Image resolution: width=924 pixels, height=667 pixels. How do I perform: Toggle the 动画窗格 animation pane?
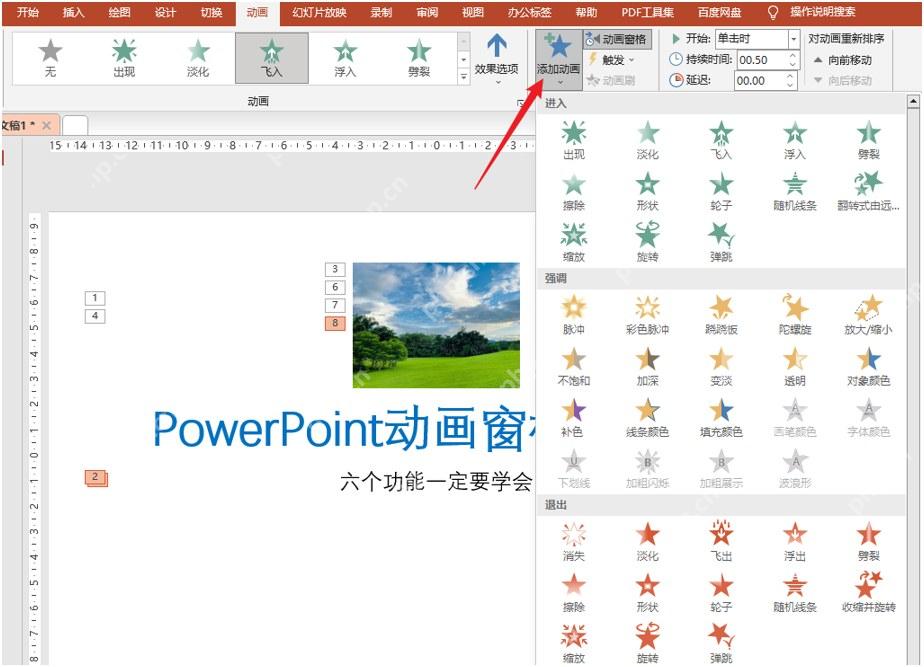(617, 39)
